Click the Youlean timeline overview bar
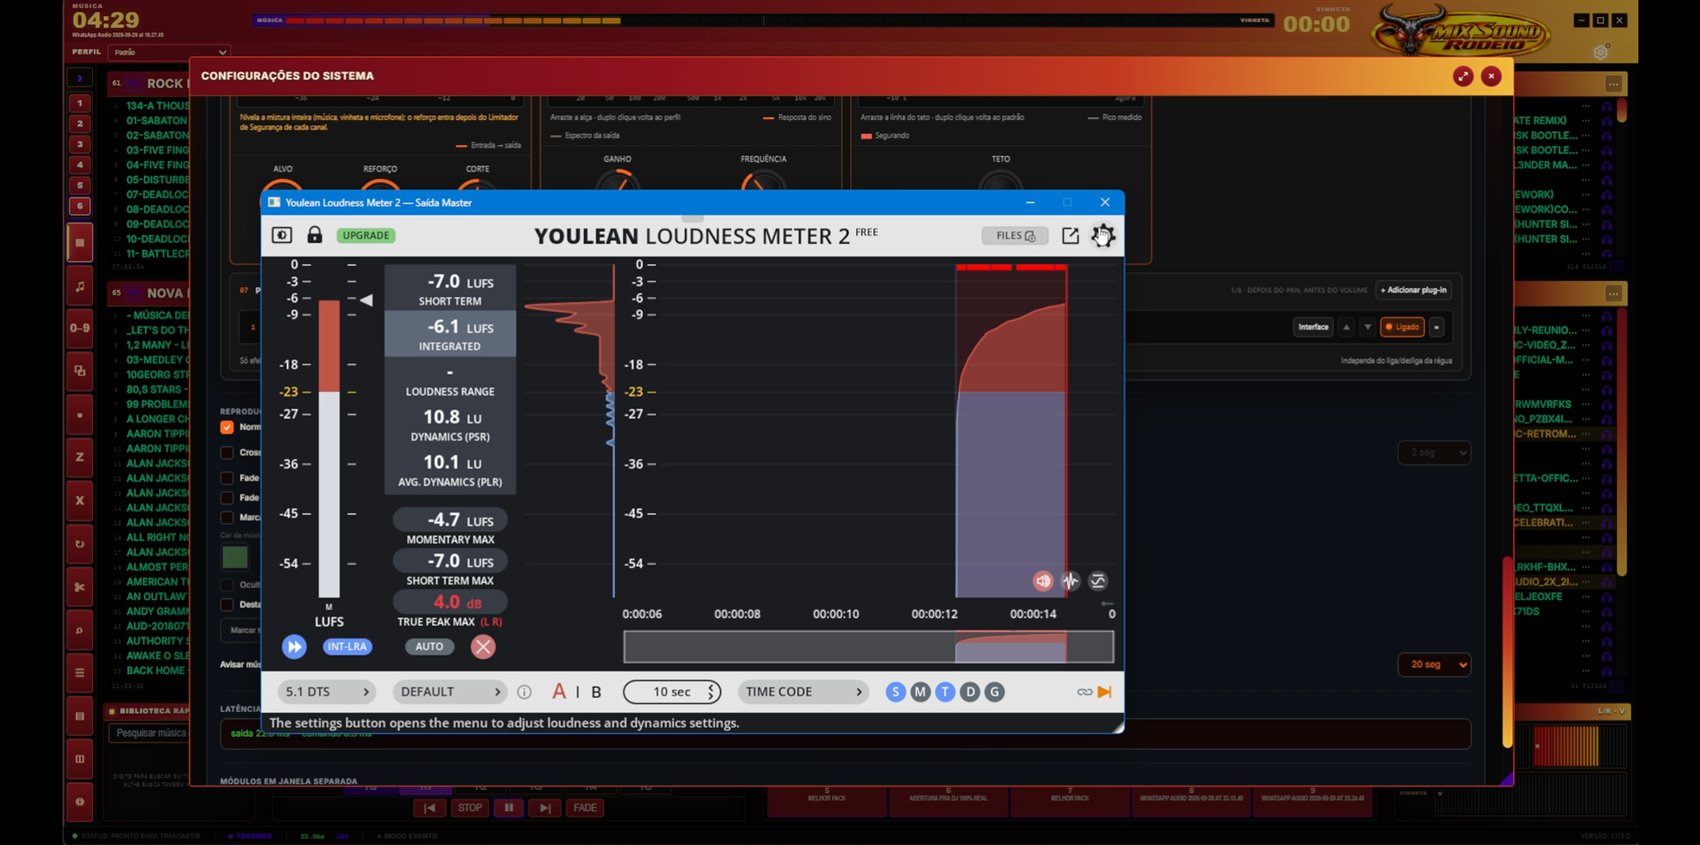The width and height of the screenshot is (1700, 845). [x=868, y=647]
